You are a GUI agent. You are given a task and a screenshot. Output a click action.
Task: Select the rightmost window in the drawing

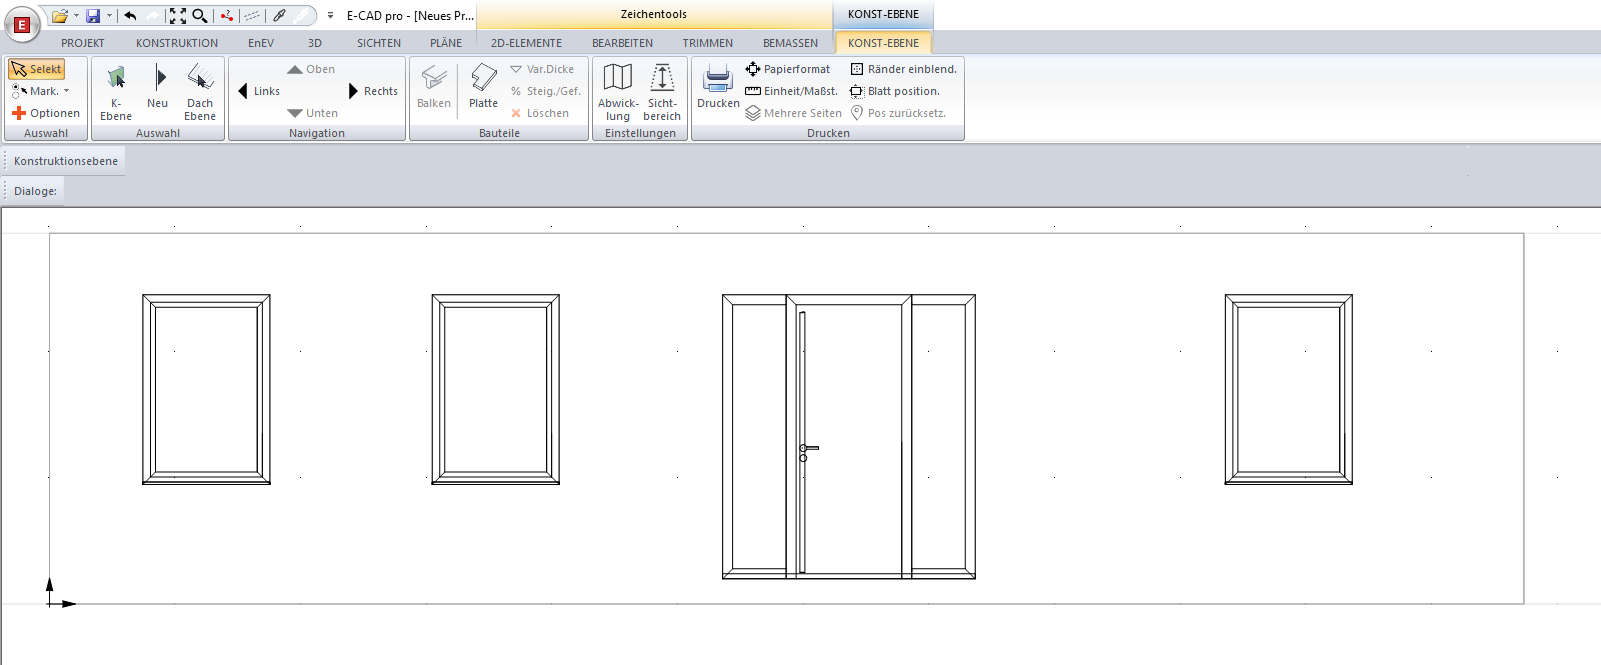pyautogui.click(x=1289, y=389)
